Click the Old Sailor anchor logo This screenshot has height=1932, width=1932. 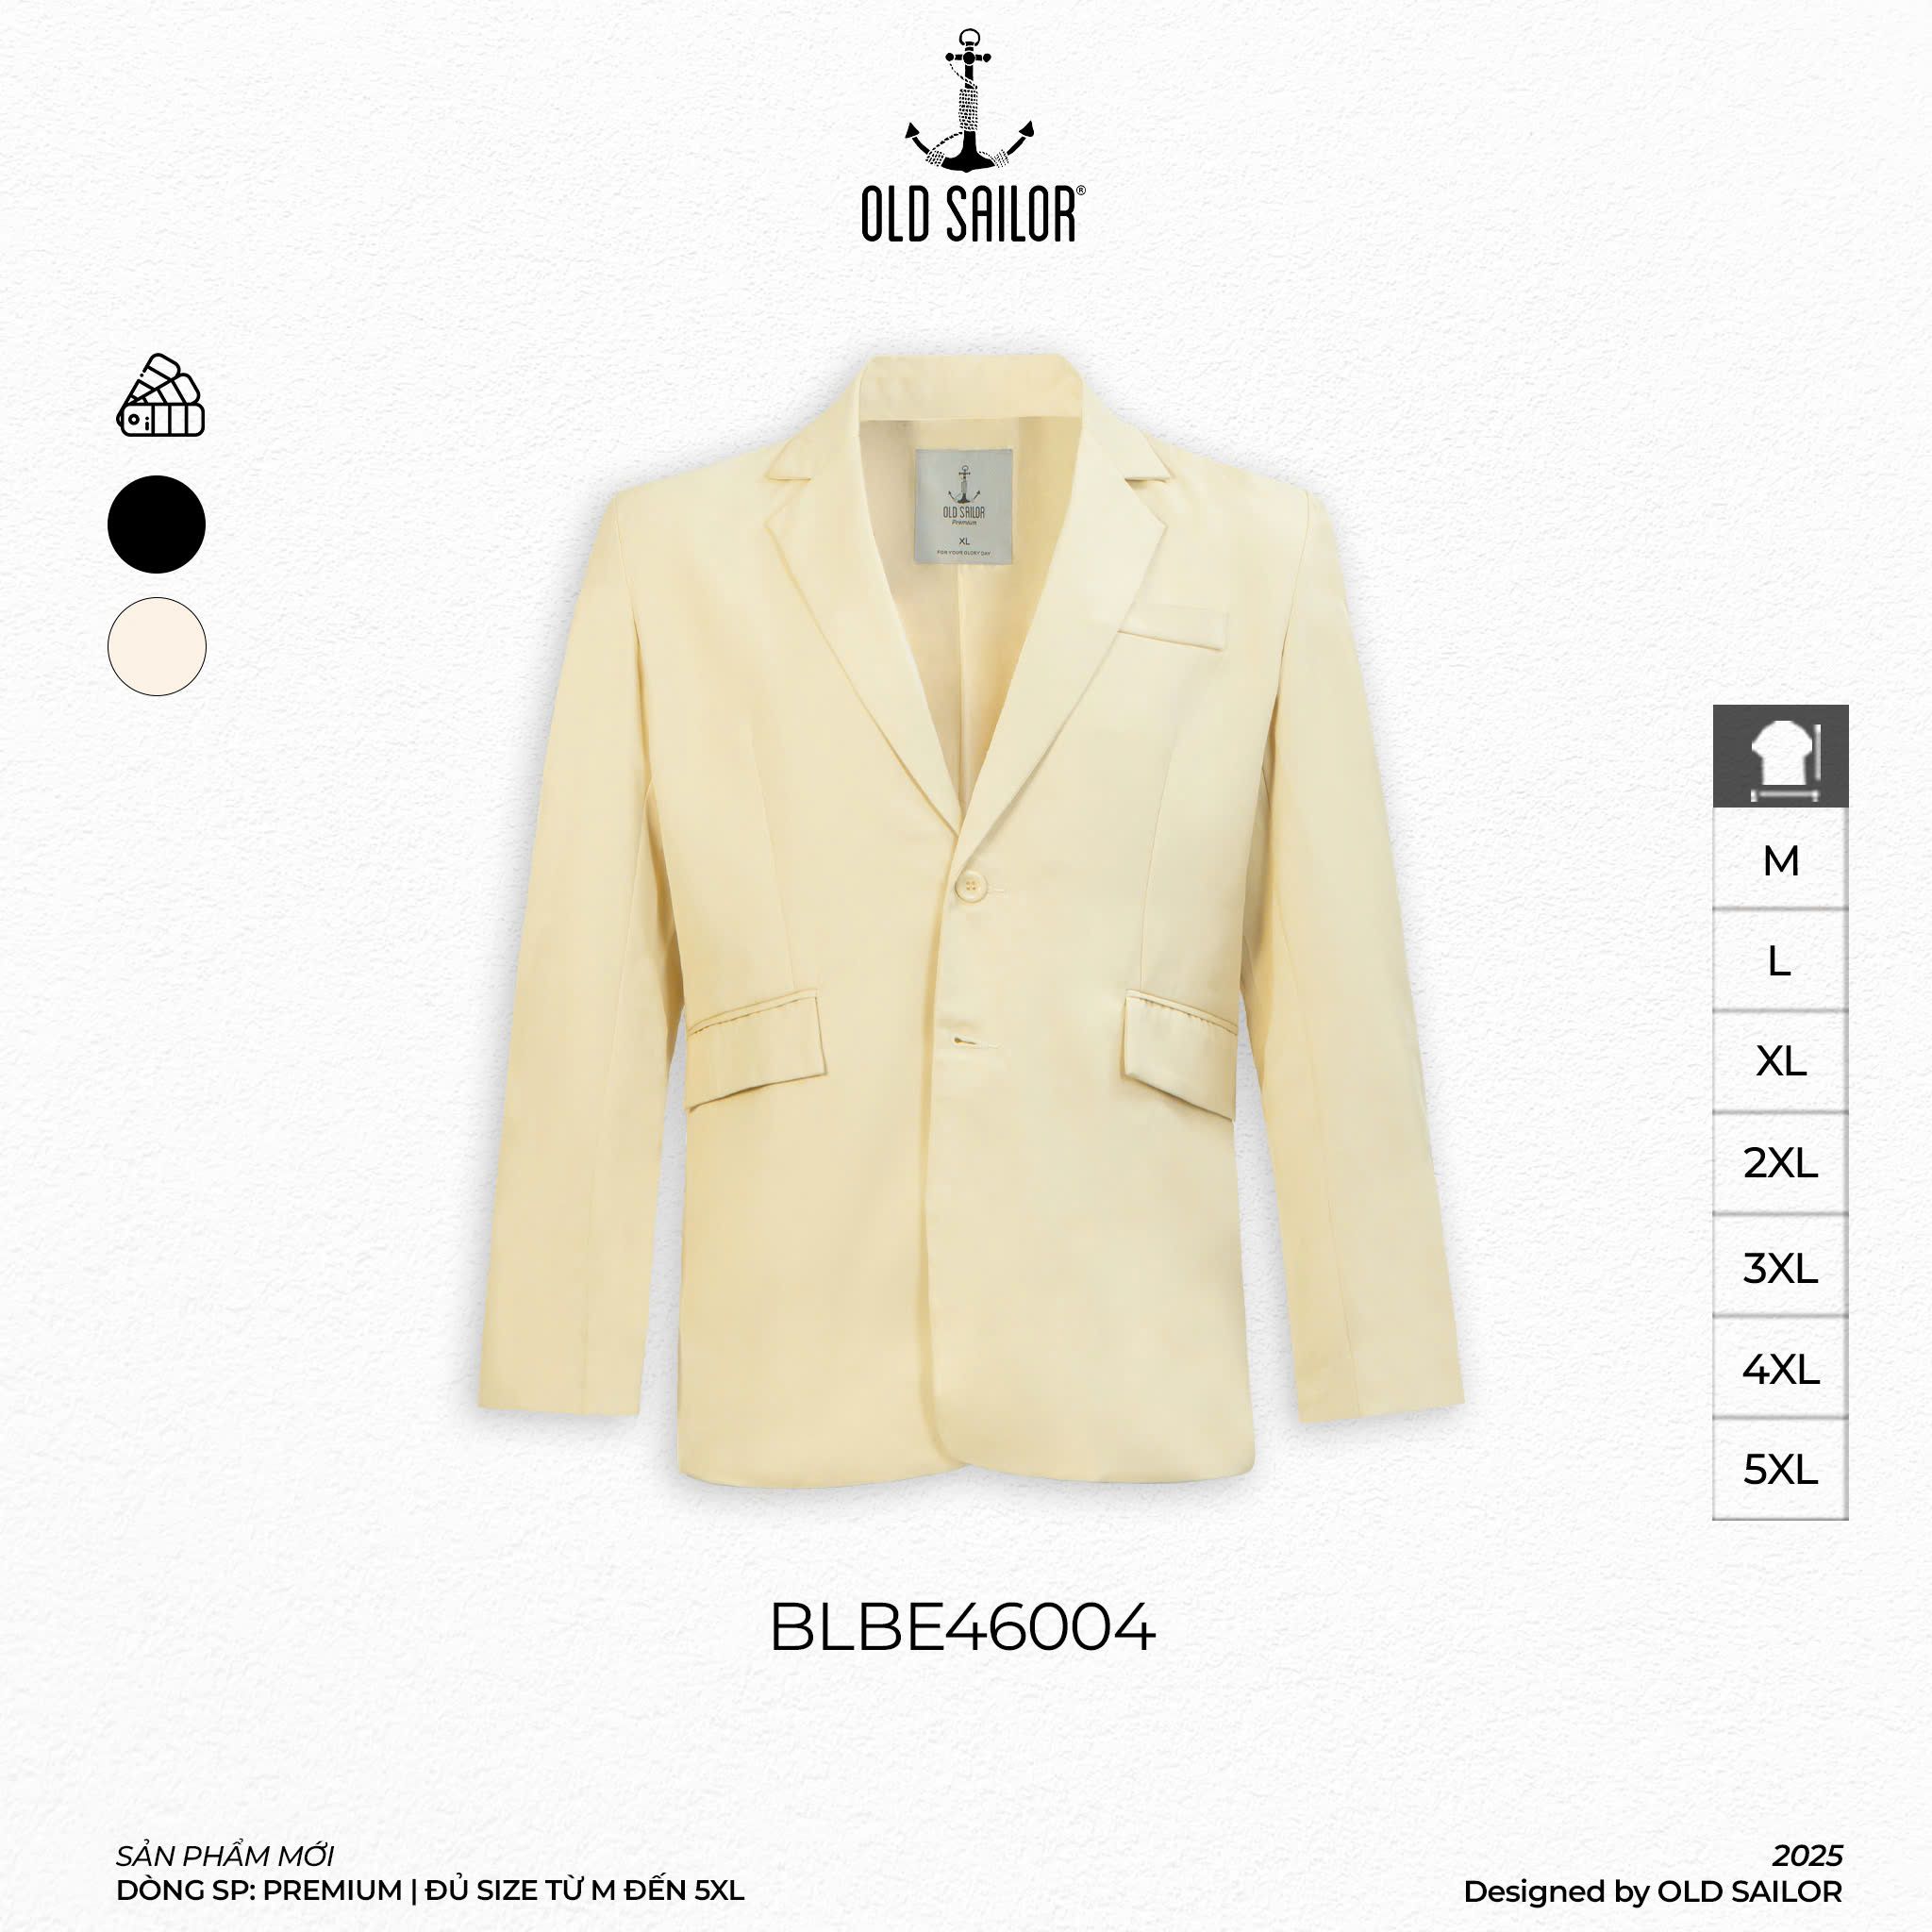968,100
